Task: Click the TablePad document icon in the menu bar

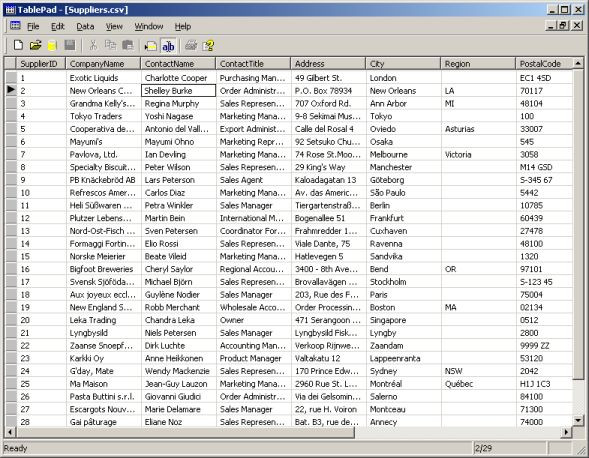Action: 15,26
